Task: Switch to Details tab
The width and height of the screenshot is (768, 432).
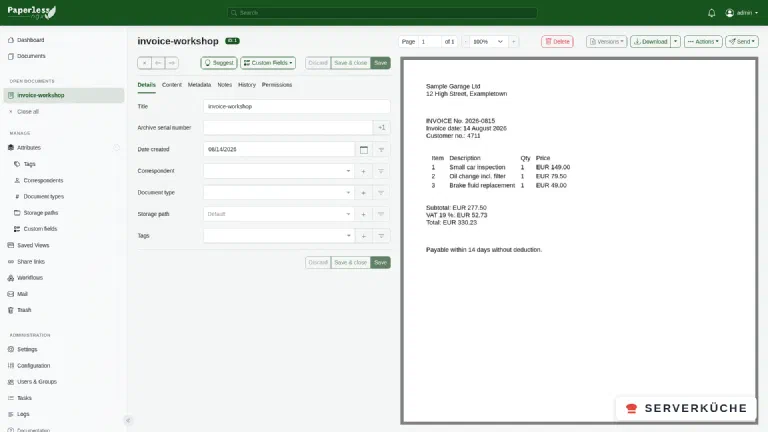Action: pos(146,85)
